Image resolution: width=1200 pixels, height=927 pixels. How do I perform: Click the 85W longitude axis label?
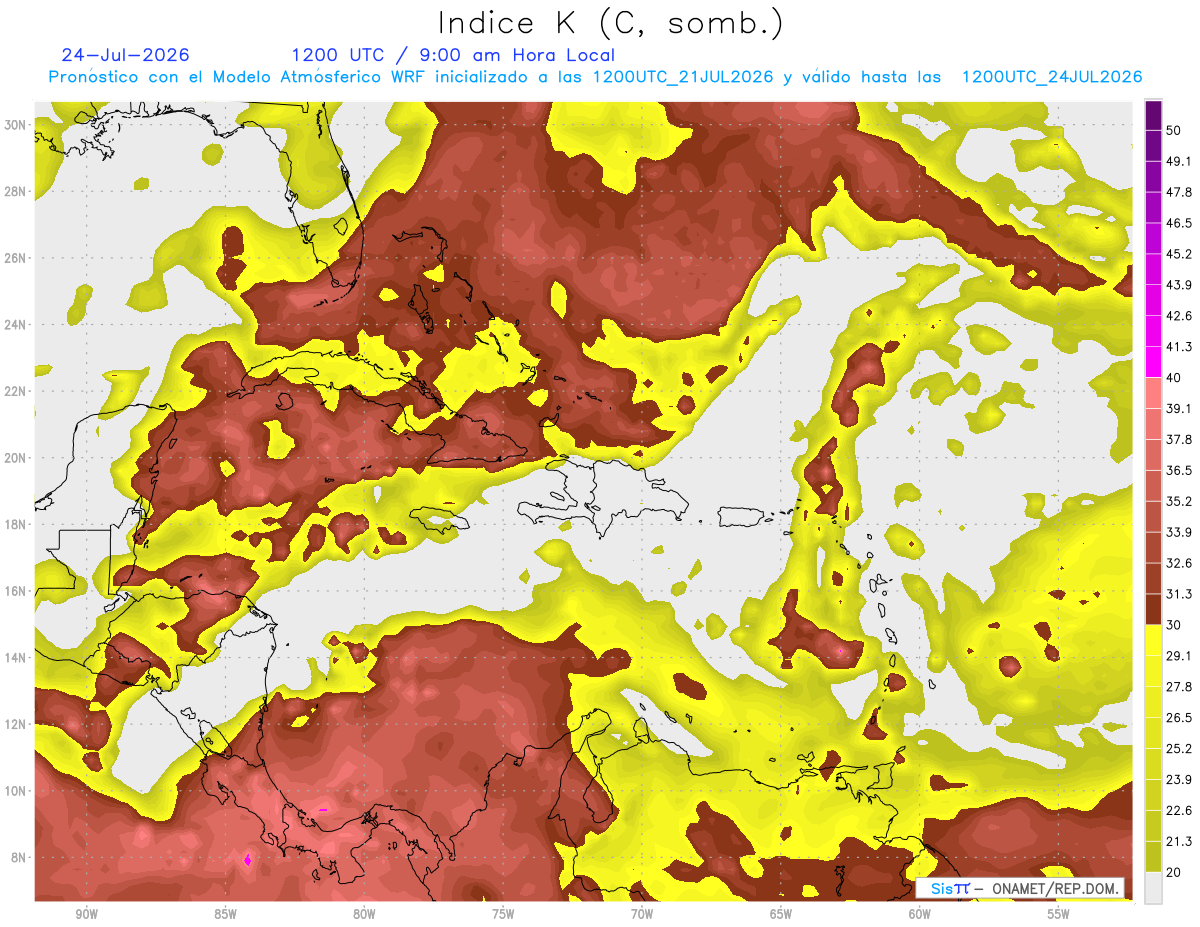(x=225, y=914)
